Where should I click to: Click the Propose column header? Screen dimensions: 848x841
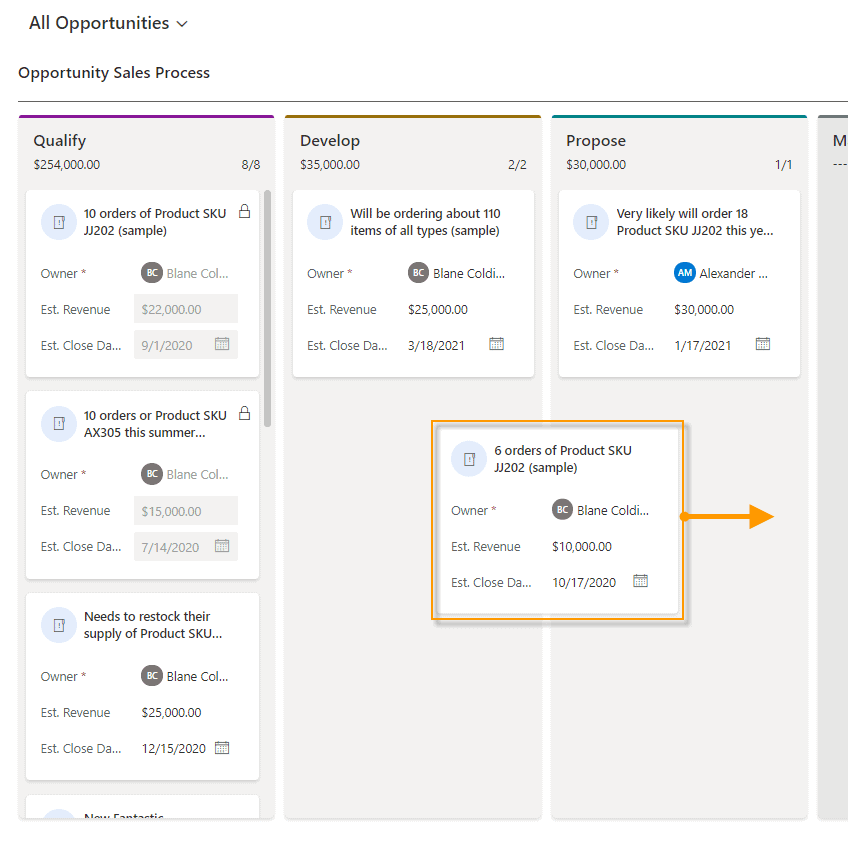coord(596,141)
